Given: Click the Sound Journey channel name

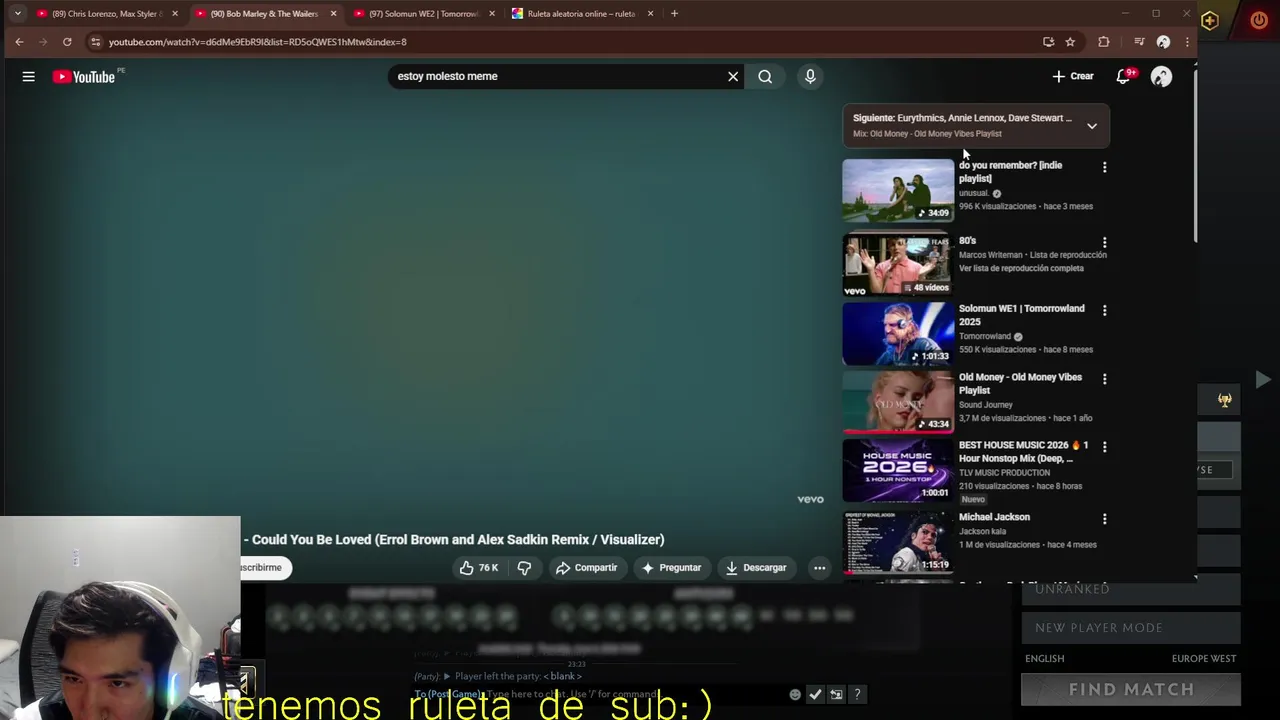Looking at the screenshot, I should click(986, 405).
